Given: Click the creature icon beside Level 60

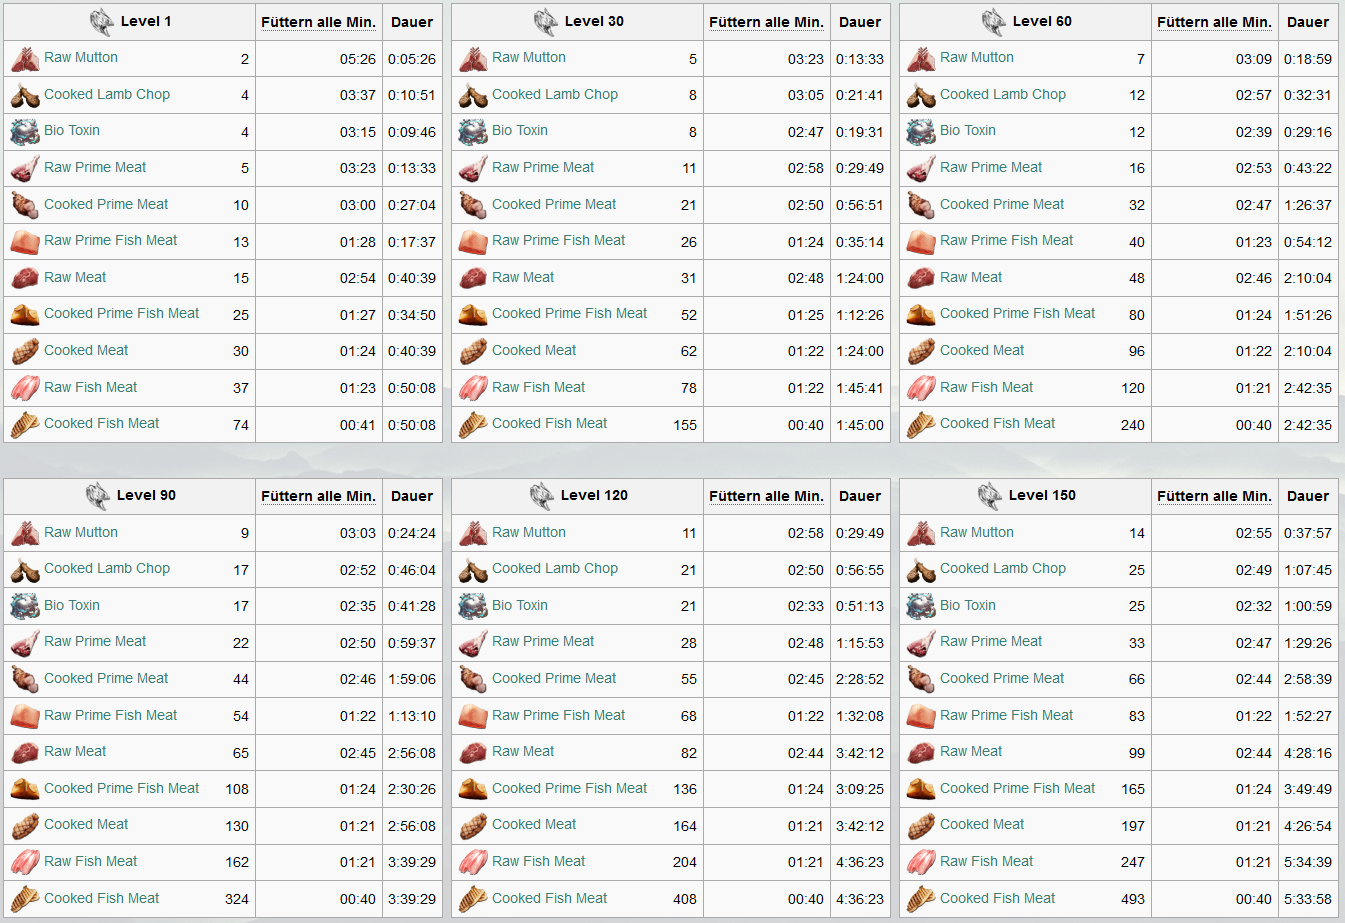Looking at the screenshot, I should coord(993,22).
